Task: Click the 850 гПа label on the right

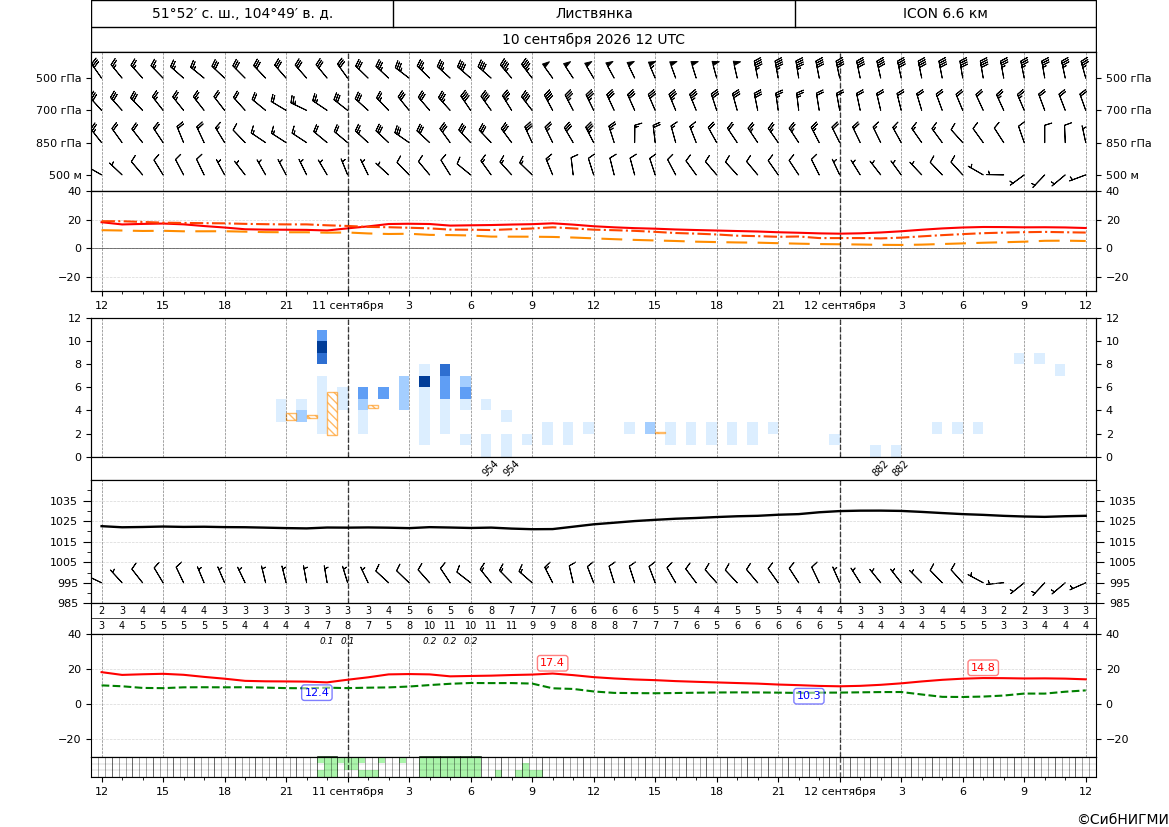Action: tap(1129, 142)
